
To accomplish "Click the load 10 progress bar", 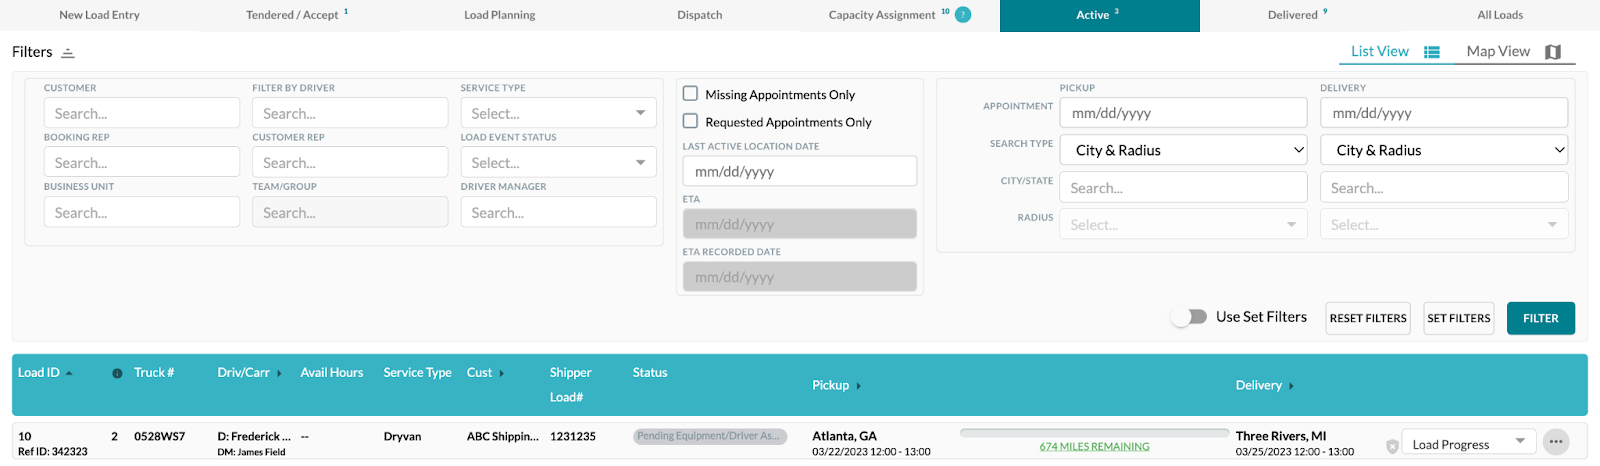I will (1094, 433).
